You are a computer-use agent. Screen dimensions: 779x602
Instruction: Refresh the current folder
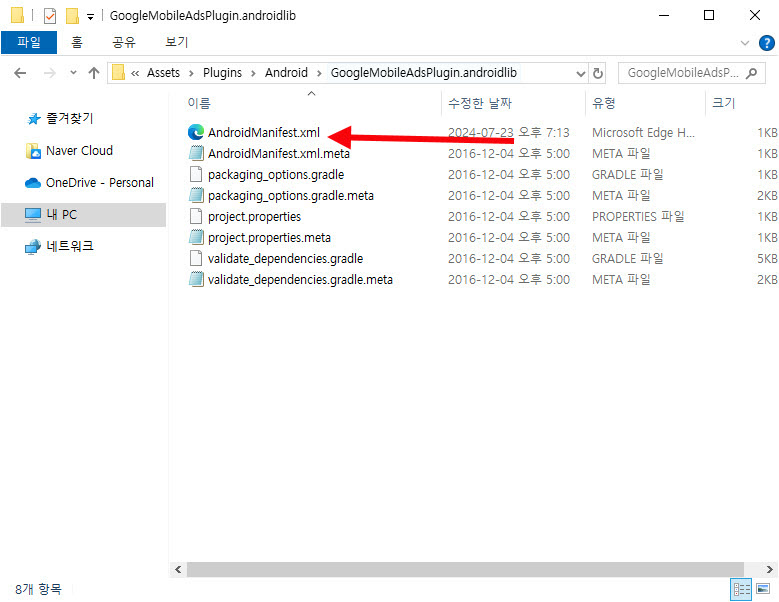(x=598, y=74)
